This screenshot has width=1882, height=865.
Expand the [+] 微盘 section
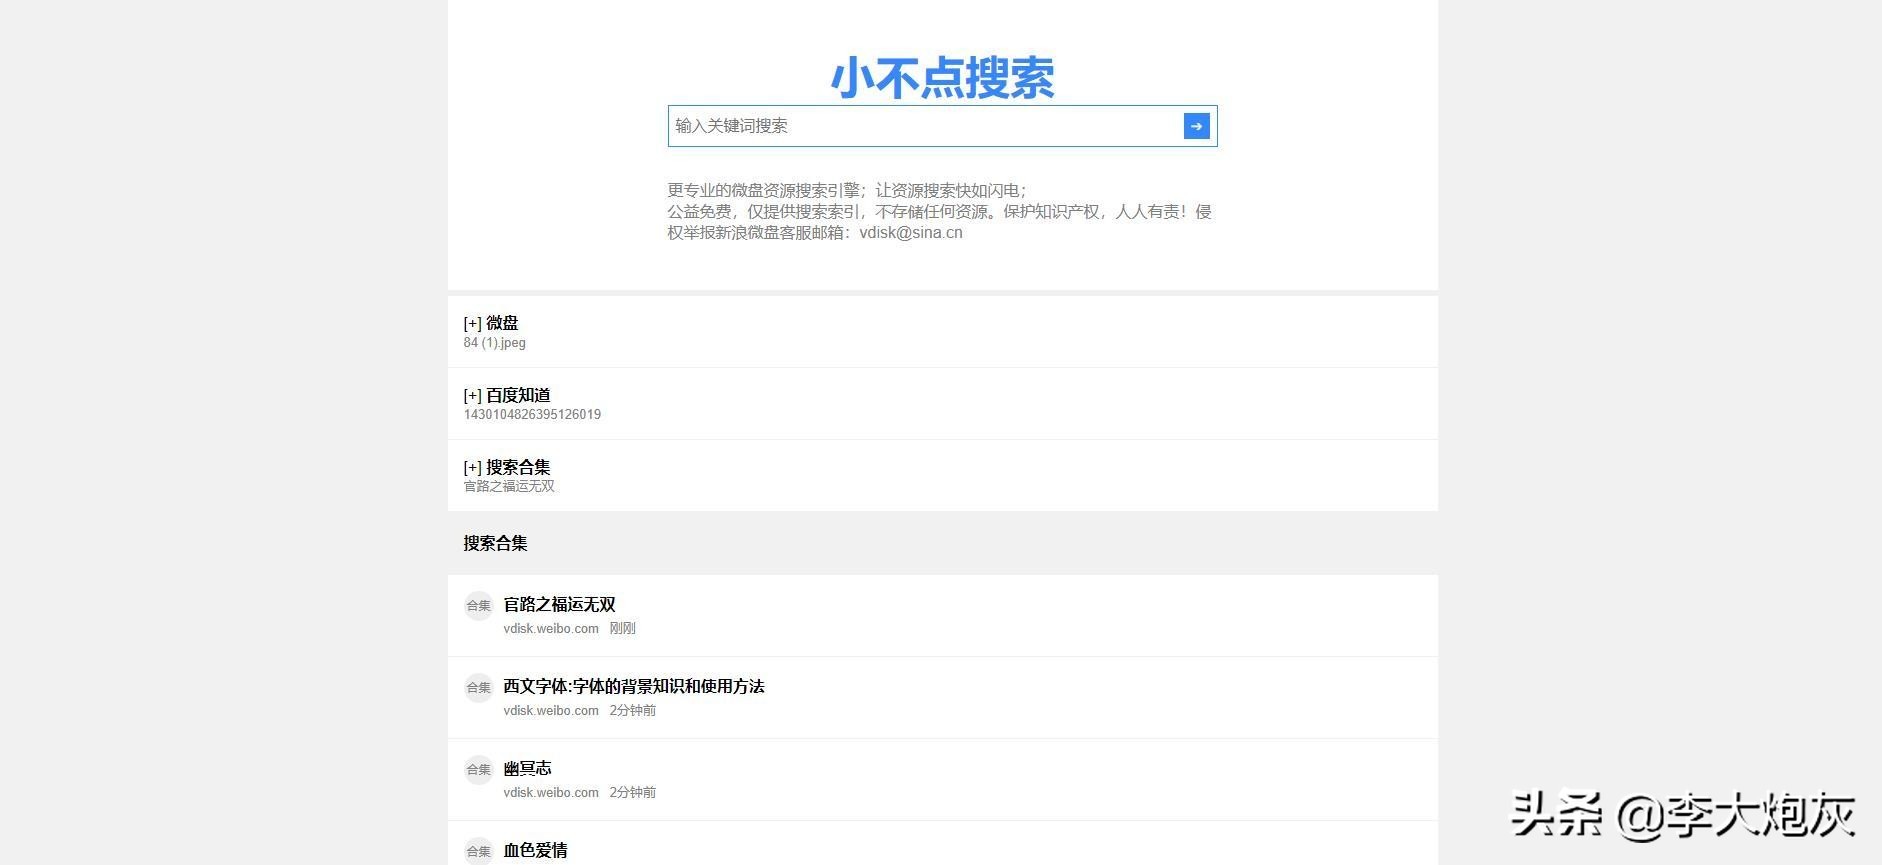tap(491, 323)
